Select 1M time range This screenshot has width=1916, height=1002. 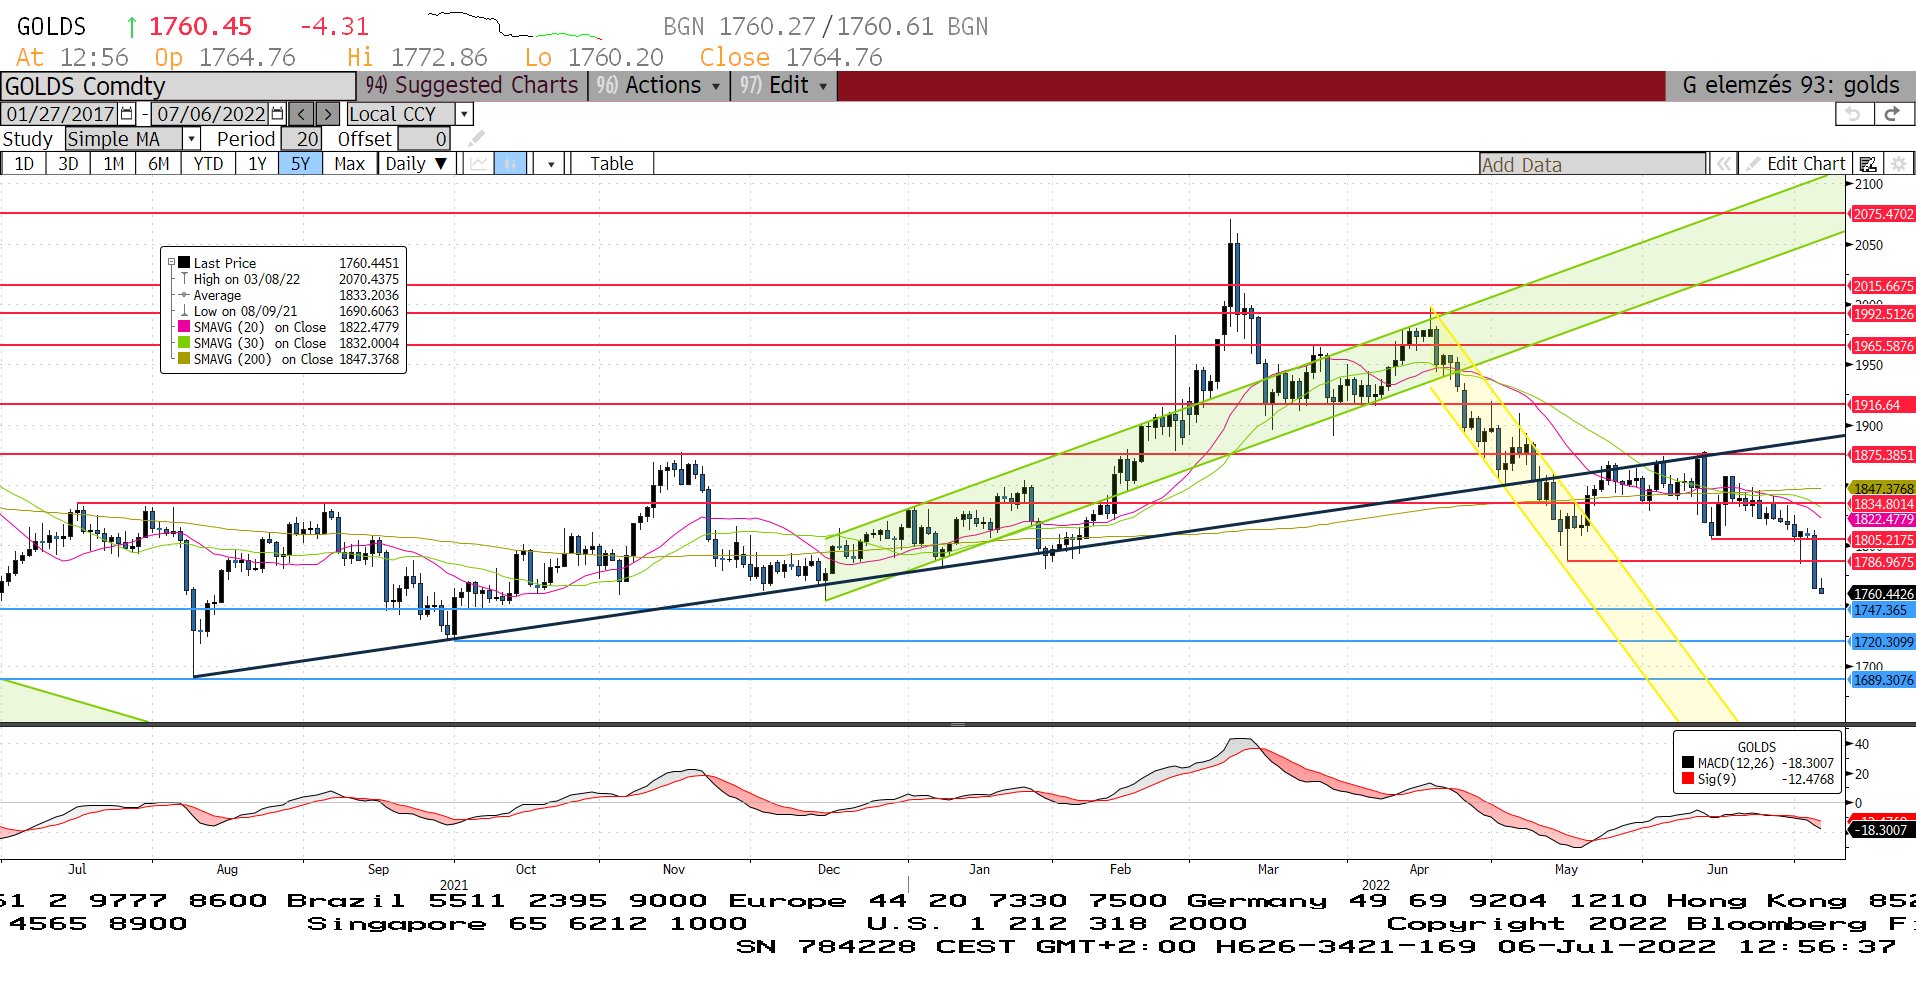click(x=114, y=164)
